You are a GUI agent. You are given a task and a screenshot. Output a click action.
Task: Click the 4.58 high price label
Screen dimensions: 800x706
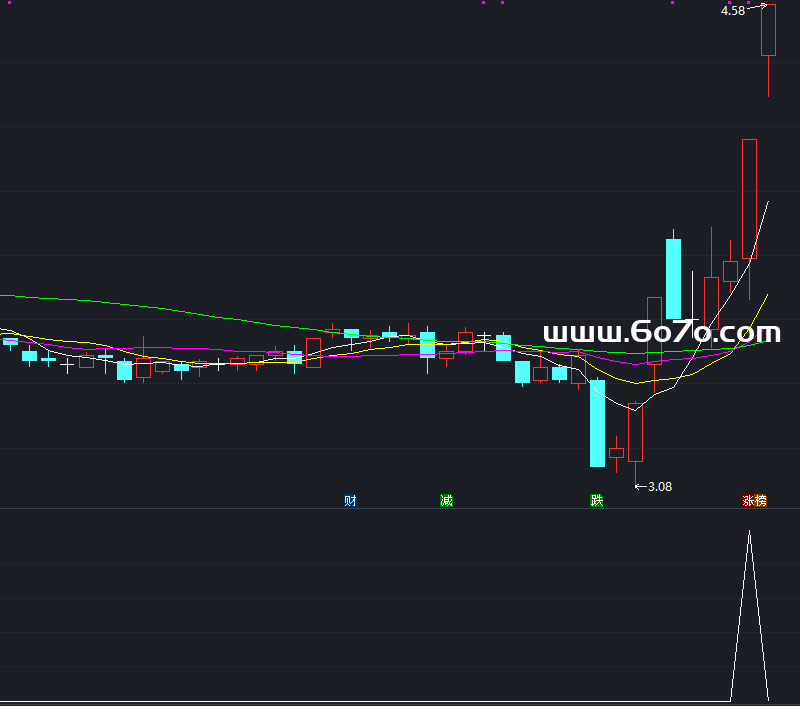click(733, 11)
